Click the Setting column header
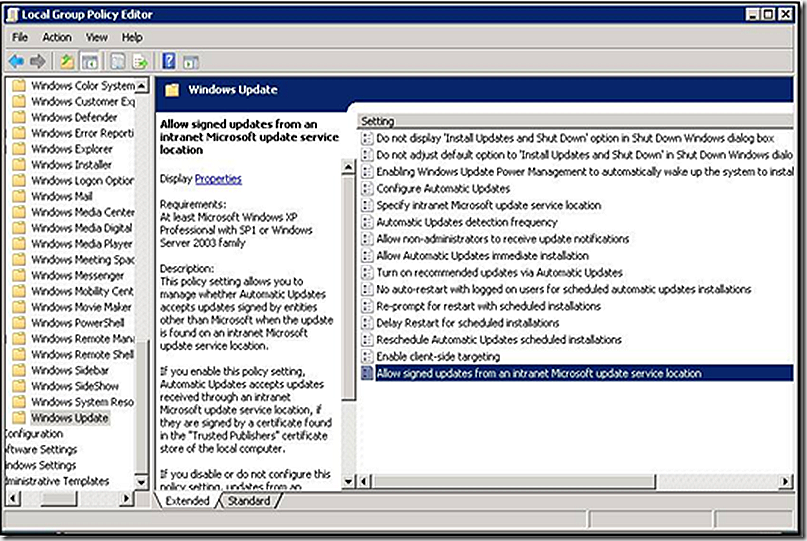Viewport: 807px width, 541px height. coord(575,121)
